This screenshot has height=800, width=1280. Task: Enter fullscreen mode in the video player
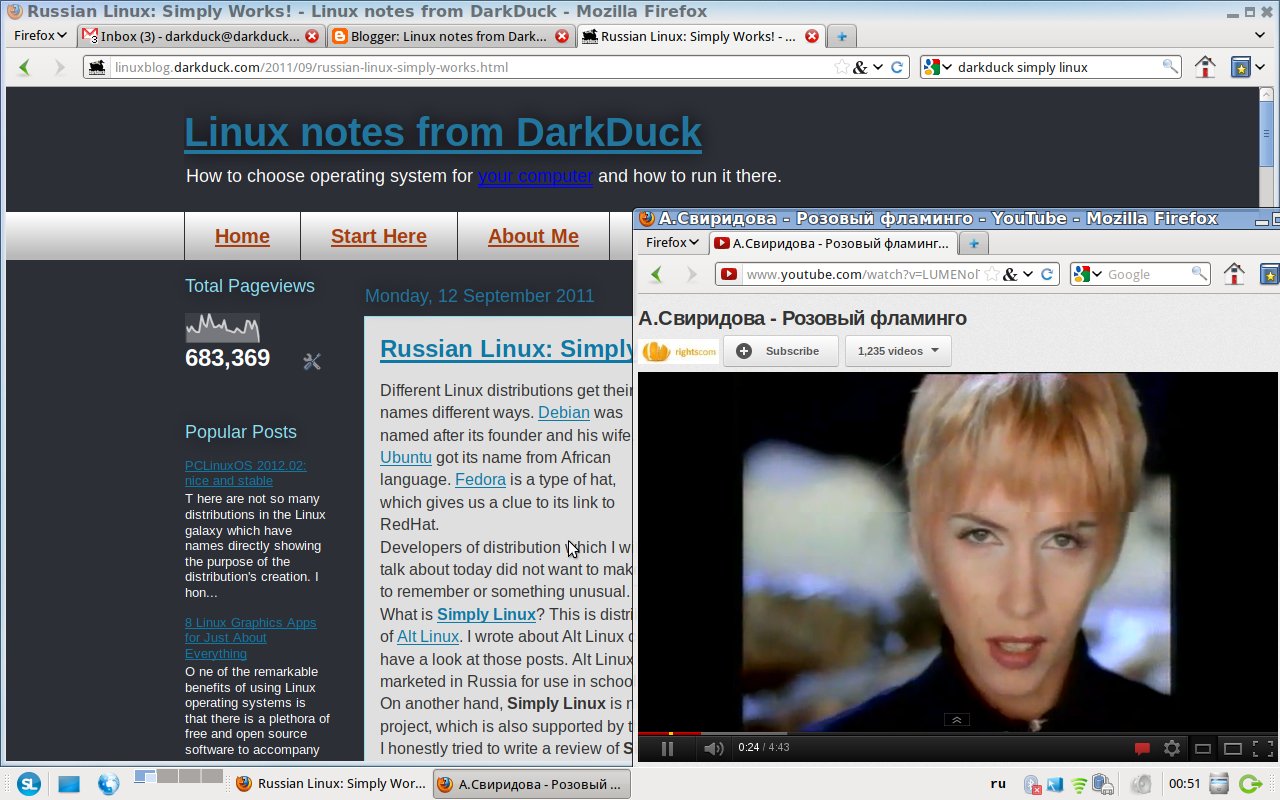(x=1261, y=747)
